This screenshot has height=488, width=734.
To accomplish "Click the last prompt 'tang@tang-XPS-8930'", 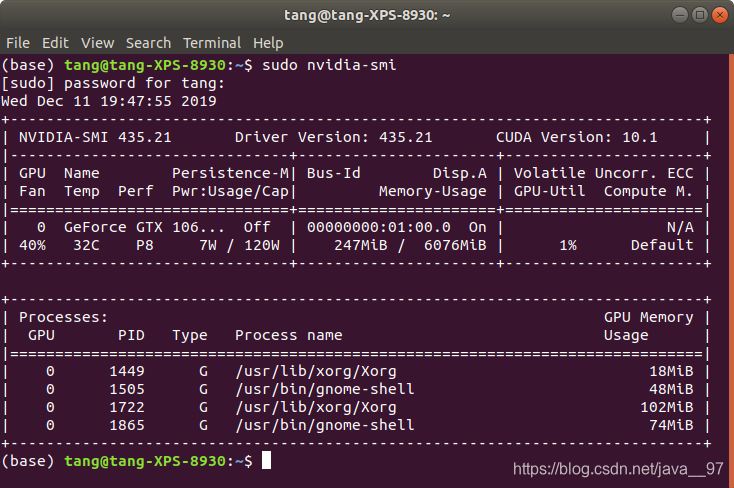I will [x=145, y=461].
